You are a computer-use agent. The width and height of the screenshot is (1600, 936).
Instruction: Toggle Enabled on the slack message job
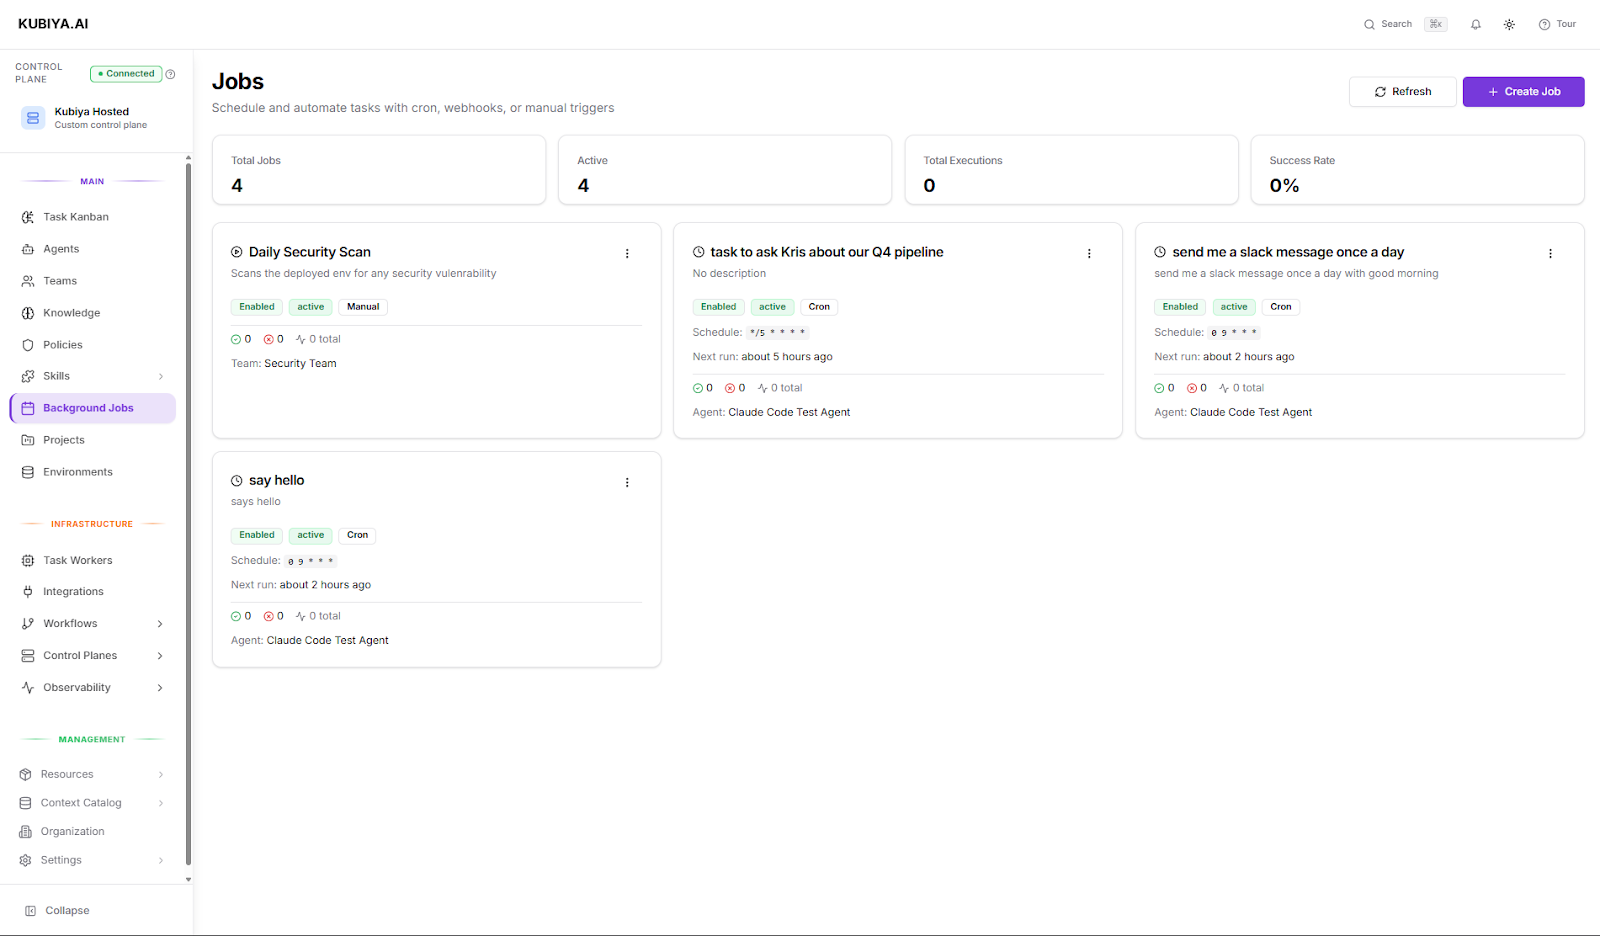click(1179, 306)
